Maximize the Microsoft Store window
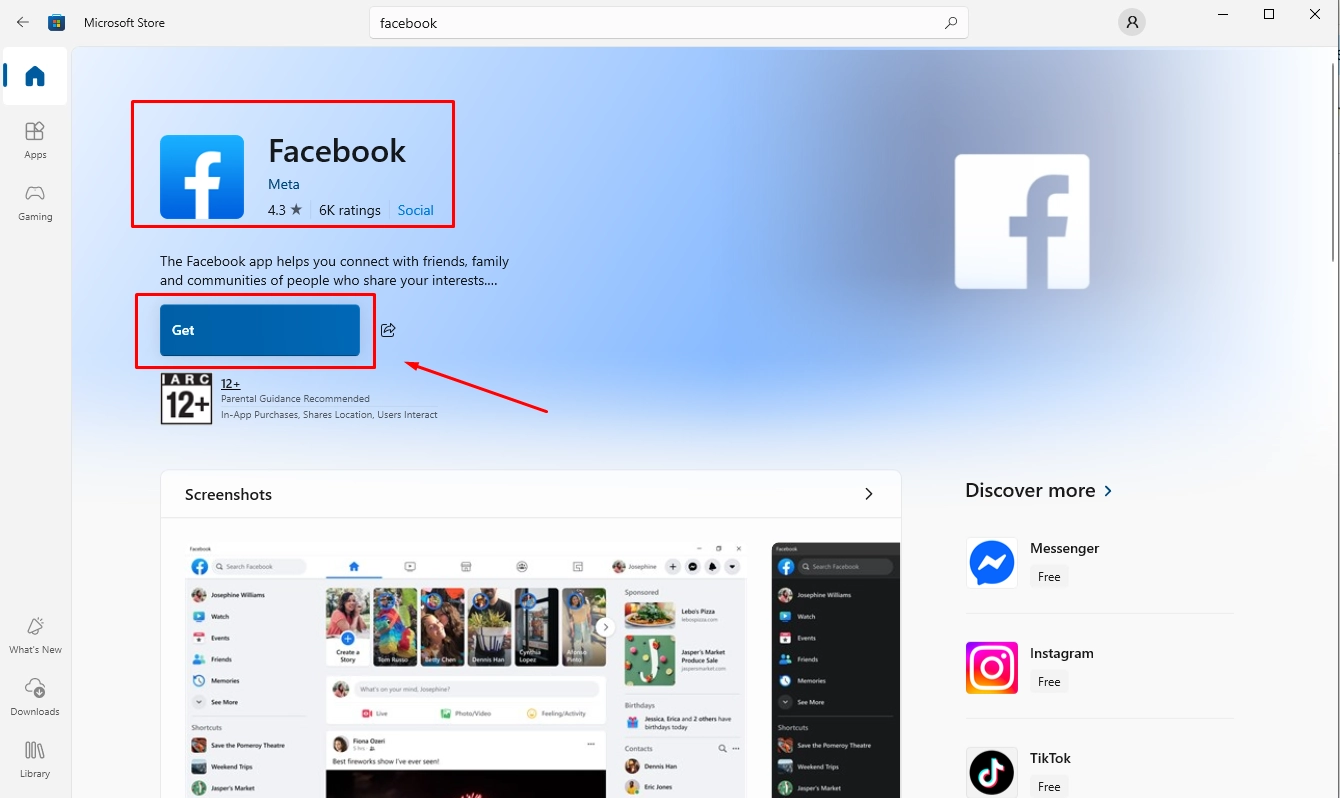Viewport: 1340px width, 798px height. (1269, 14)
